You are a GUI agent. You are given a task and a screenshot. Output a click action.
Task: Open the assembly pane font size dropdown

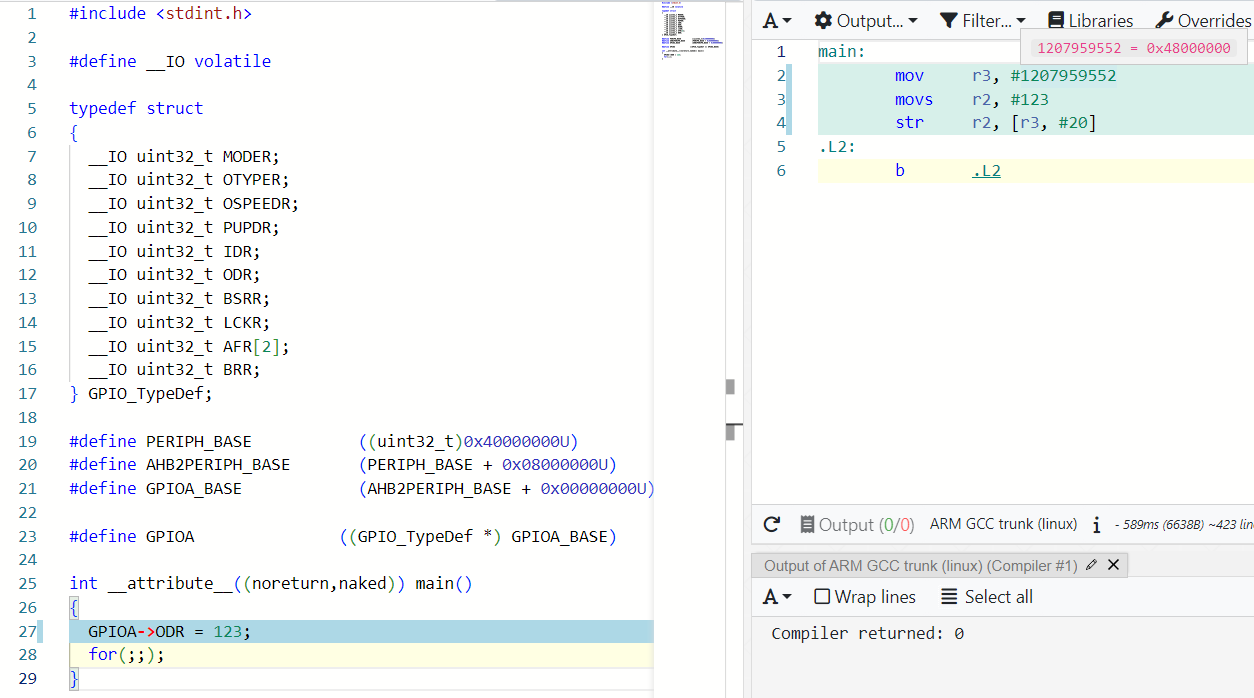click(x=777, y=20)
